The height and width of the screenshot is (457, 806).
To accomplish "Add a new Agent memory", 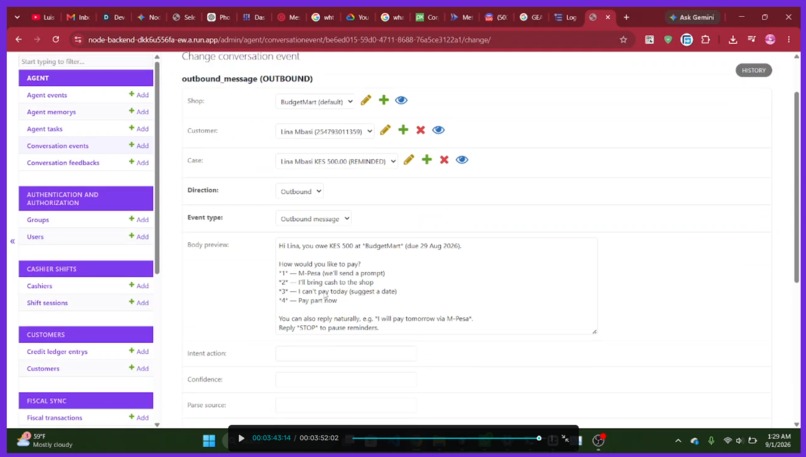I will pyautogui.click(x=139, y=112).
